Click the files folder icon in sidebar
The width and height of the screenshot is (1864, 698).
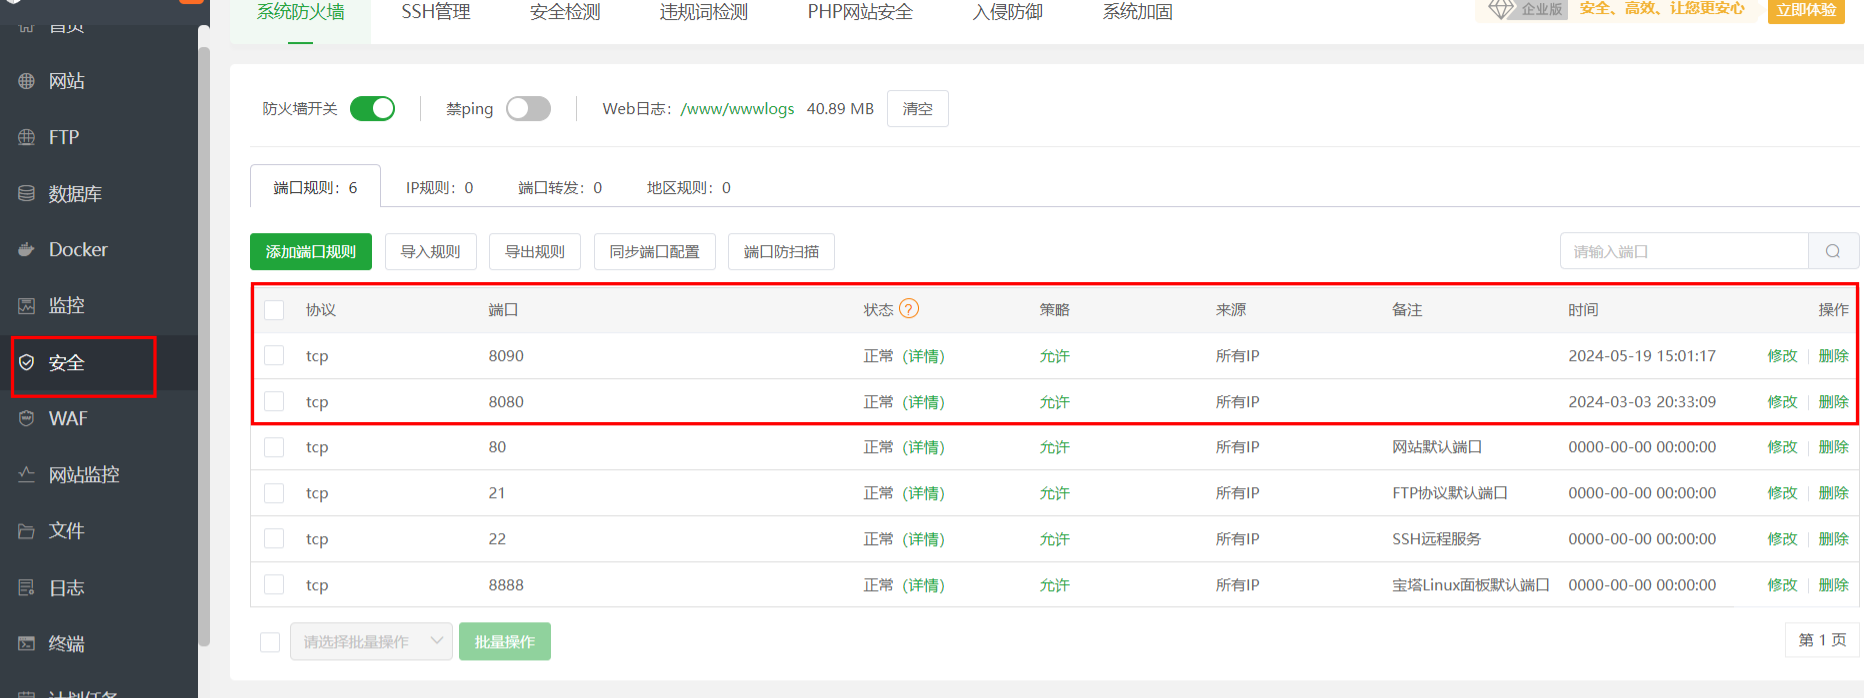click(27, 531)
